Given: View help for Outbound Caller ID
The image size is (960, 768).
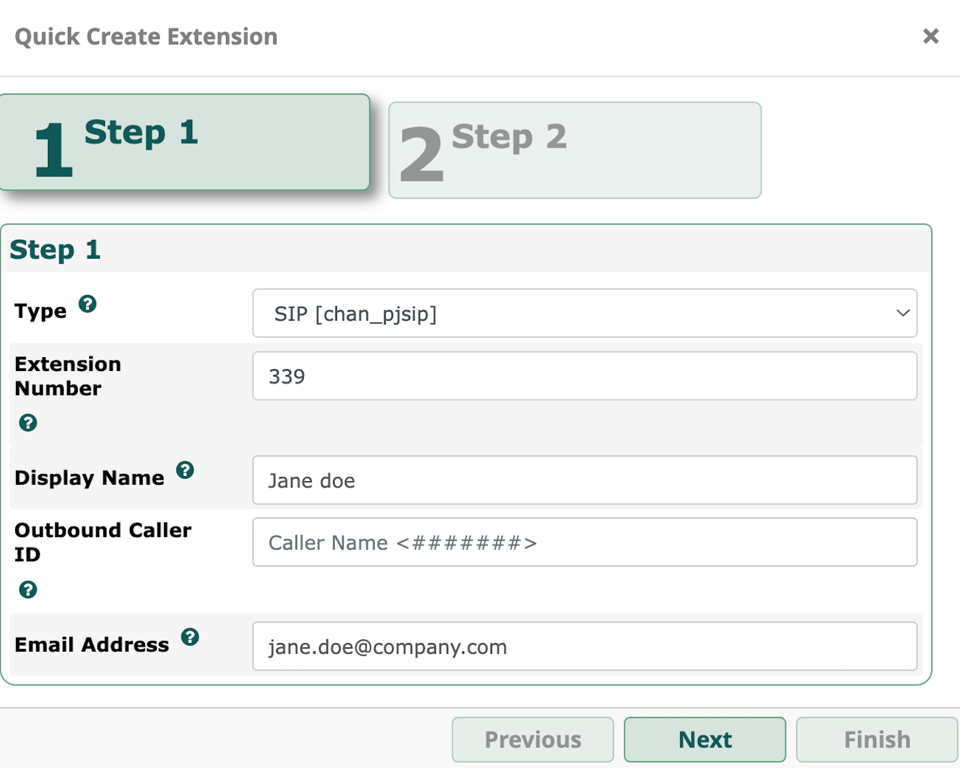Looking at the screenshot, I should [27, 590].
